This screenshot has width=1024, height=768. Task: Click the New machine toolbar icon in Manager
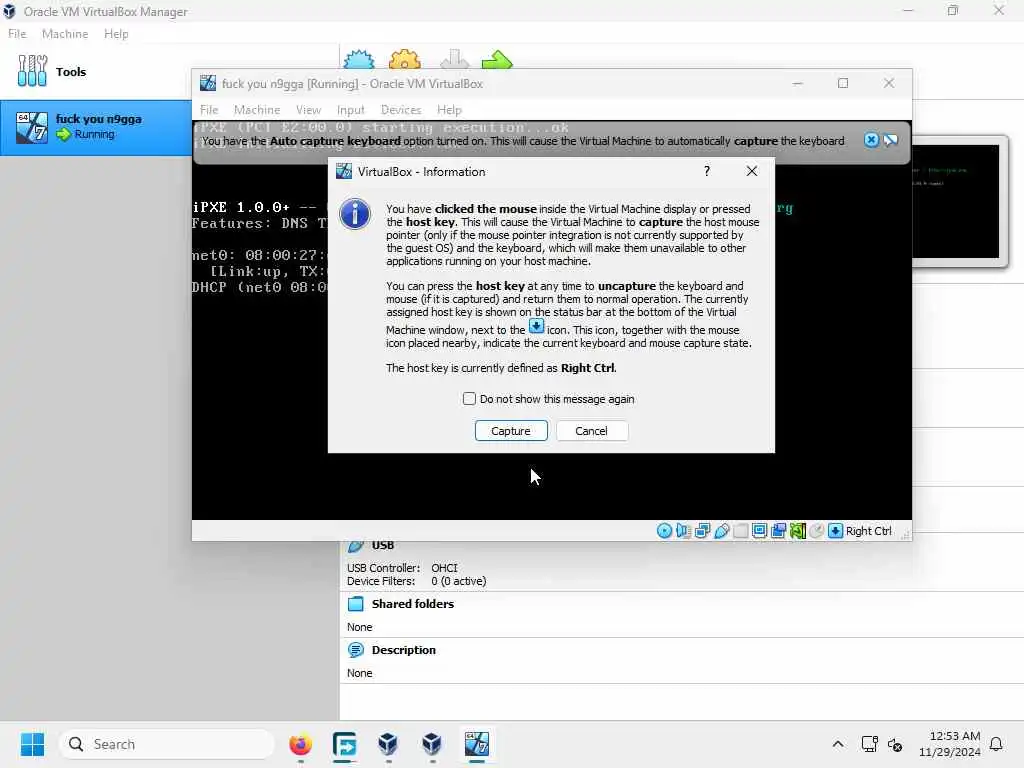[359, 59]
